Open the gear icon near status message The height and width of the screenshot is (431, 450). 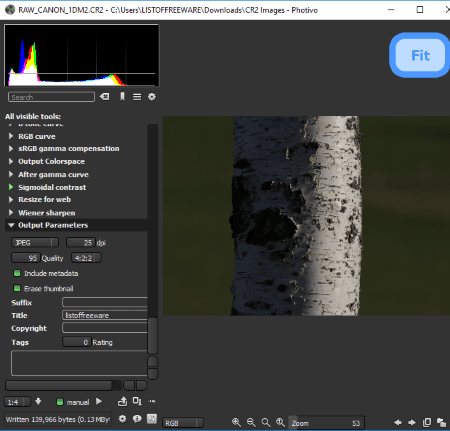(x=122, y=419)
